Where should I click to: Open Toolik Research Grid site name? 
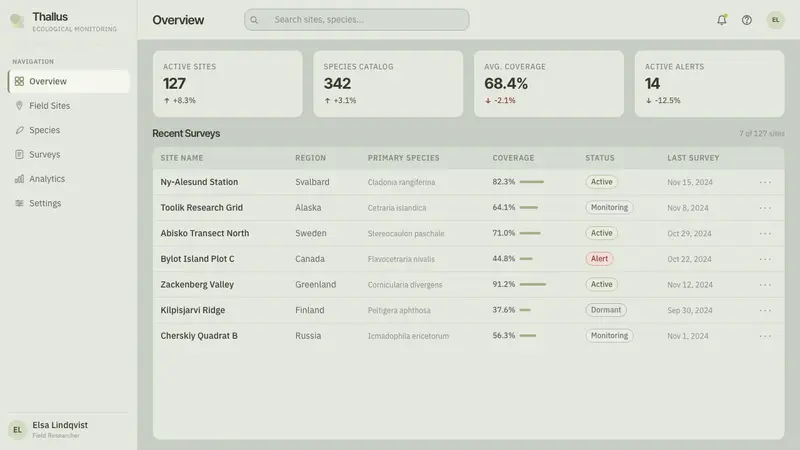click(x=202, y=208)
